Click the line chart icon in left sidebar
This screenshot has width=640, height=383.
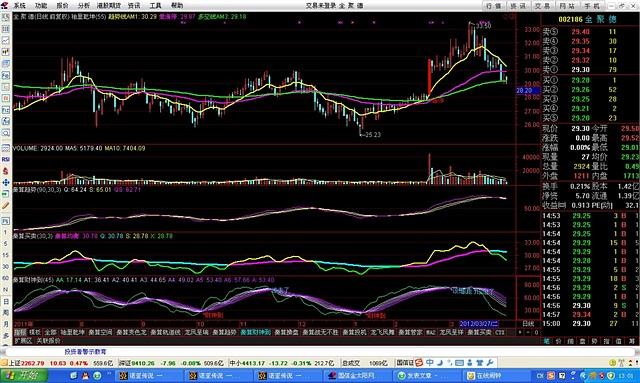(x=6, y=40)
